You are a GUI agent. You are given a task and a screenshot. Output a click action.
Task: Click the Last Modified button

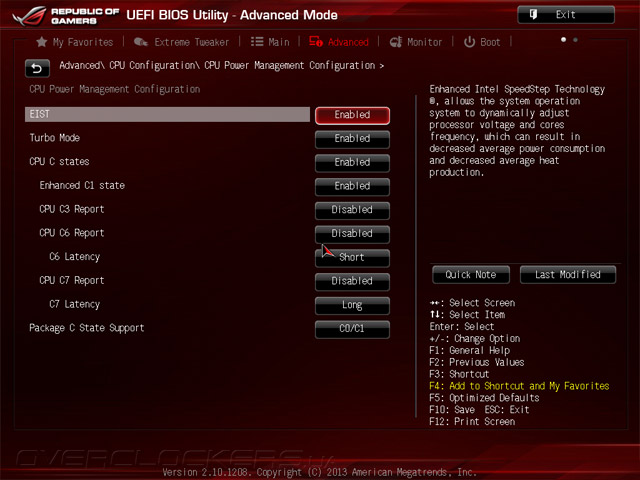(x=568, y=275)
